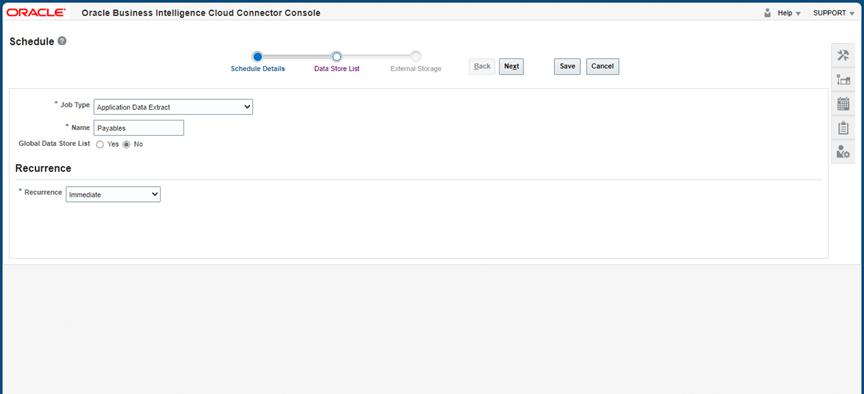This screenshot has width=864, height=394.
Task: Go to the Schedule Details step
Action: pyautogui.click(x=258, y=69)
